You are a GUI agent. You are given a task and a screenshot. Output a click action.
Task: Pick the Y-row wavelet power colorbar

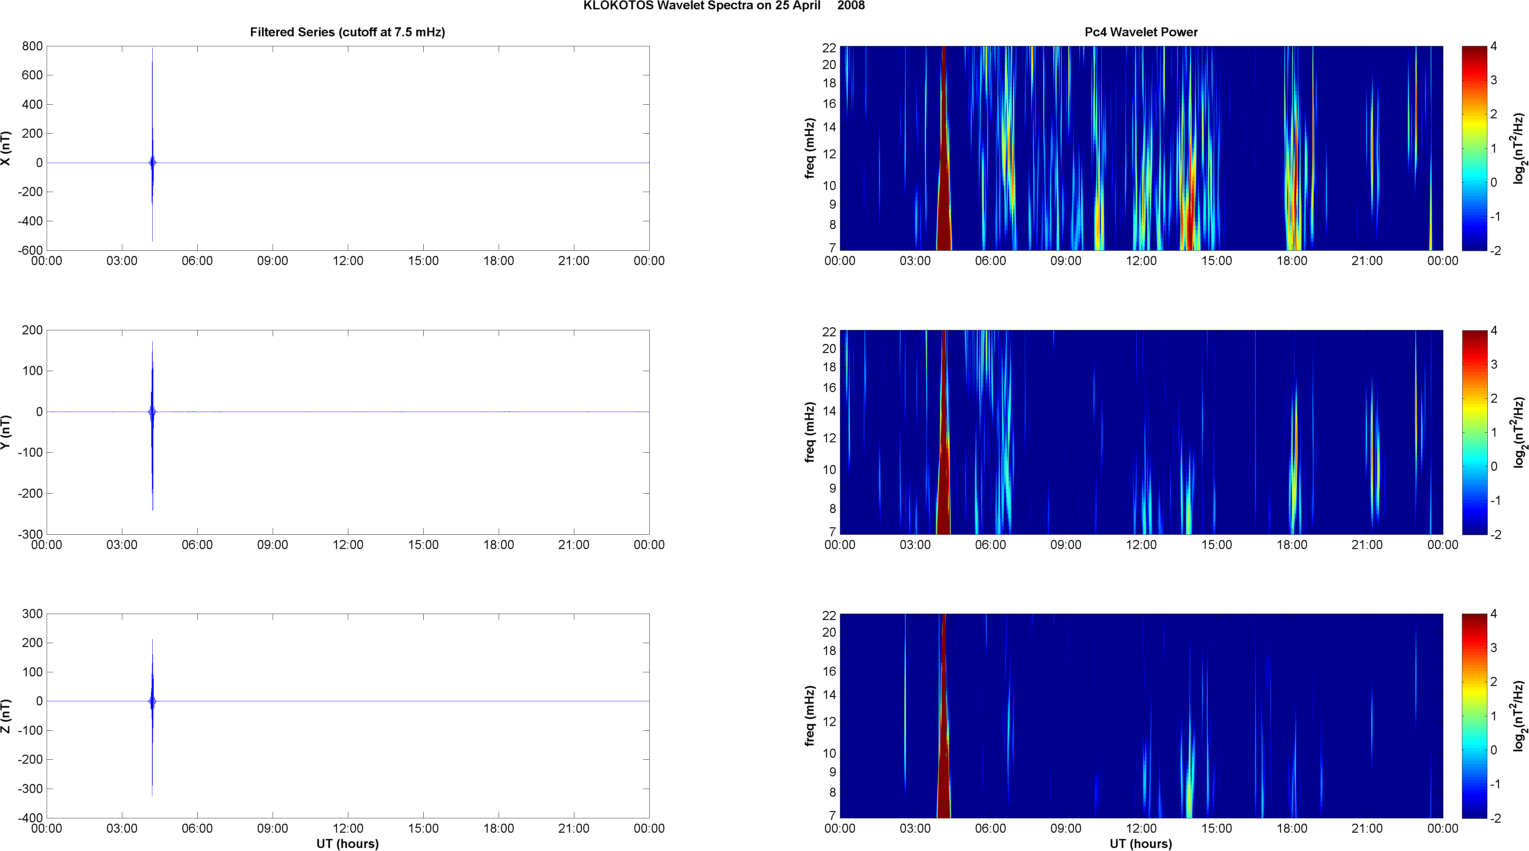[1475, 432]
